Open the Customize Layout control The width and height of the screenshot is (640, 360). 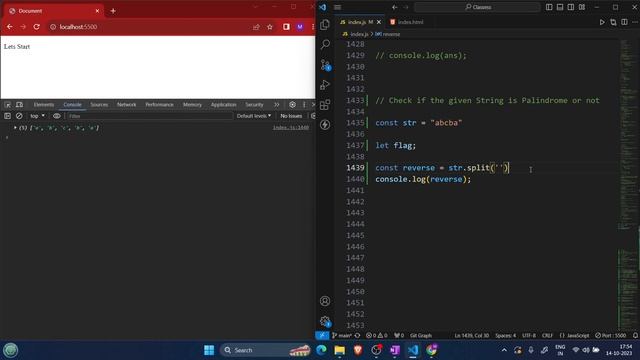pyautogui.click(x=582, y=7)
